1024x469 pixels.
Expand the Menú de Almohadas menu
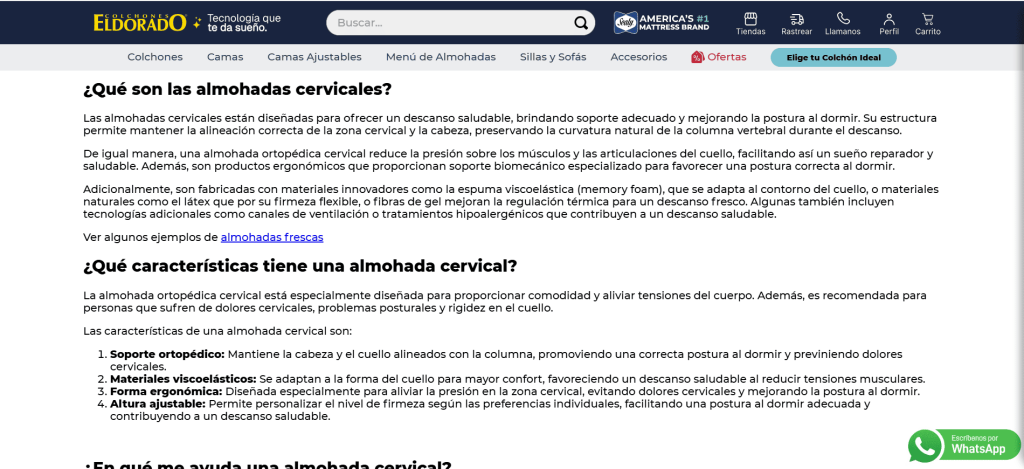440,57
